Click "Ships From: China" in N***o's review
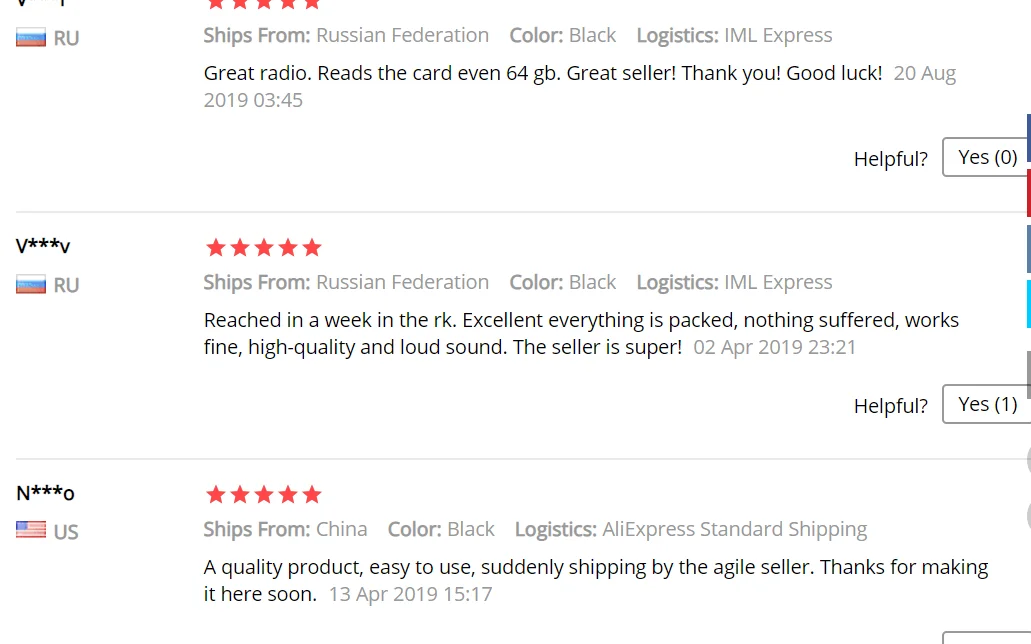Image resolution: width=1031 pixels, height=644 pixels. click(x=285, y=529)
